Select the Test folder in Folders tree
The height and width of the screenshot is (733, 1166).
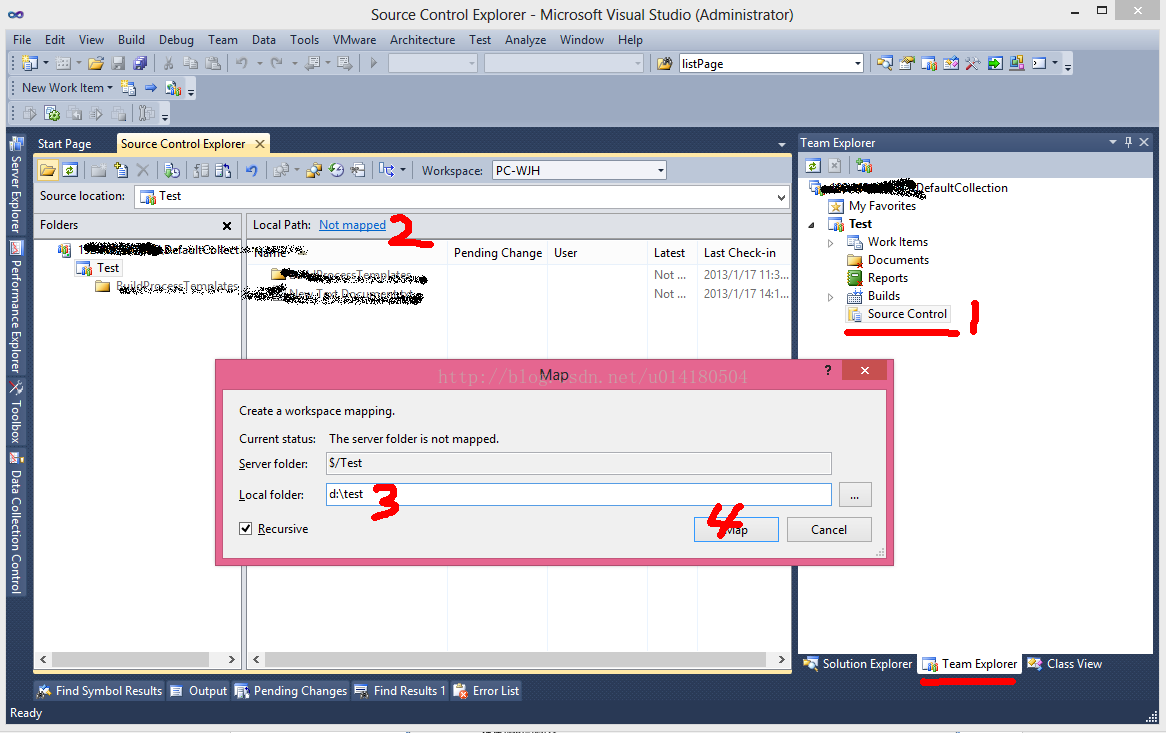(108, 268)
